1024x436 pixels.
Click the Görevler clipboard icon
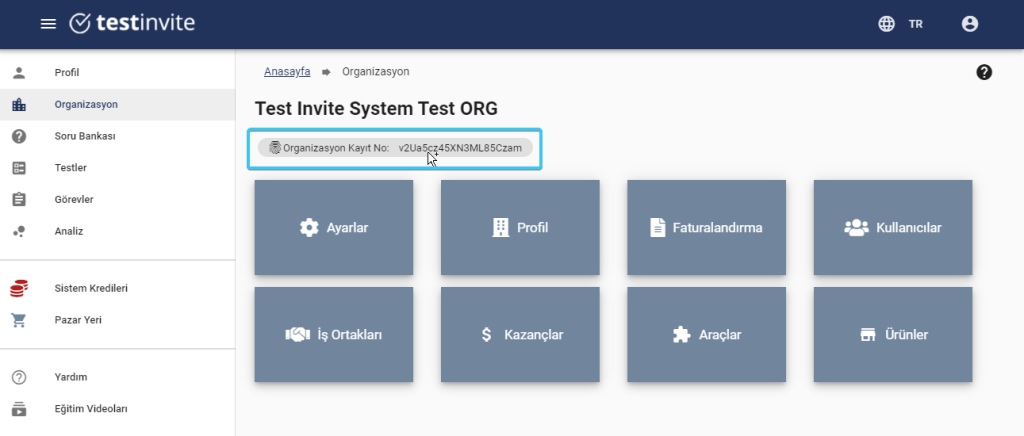pyautogui.click(x=19, y=200)
